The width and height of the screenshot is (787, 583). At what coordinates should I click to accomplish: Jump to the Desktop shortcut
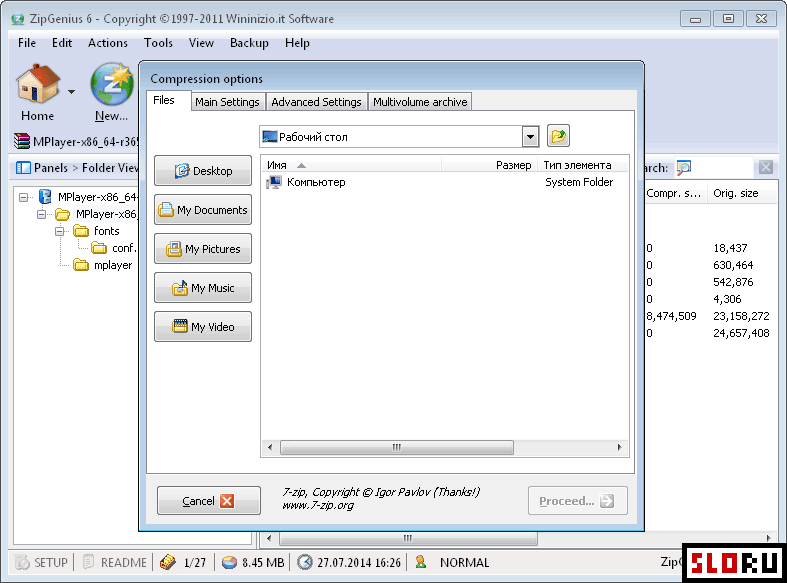(x=203, y=171)
